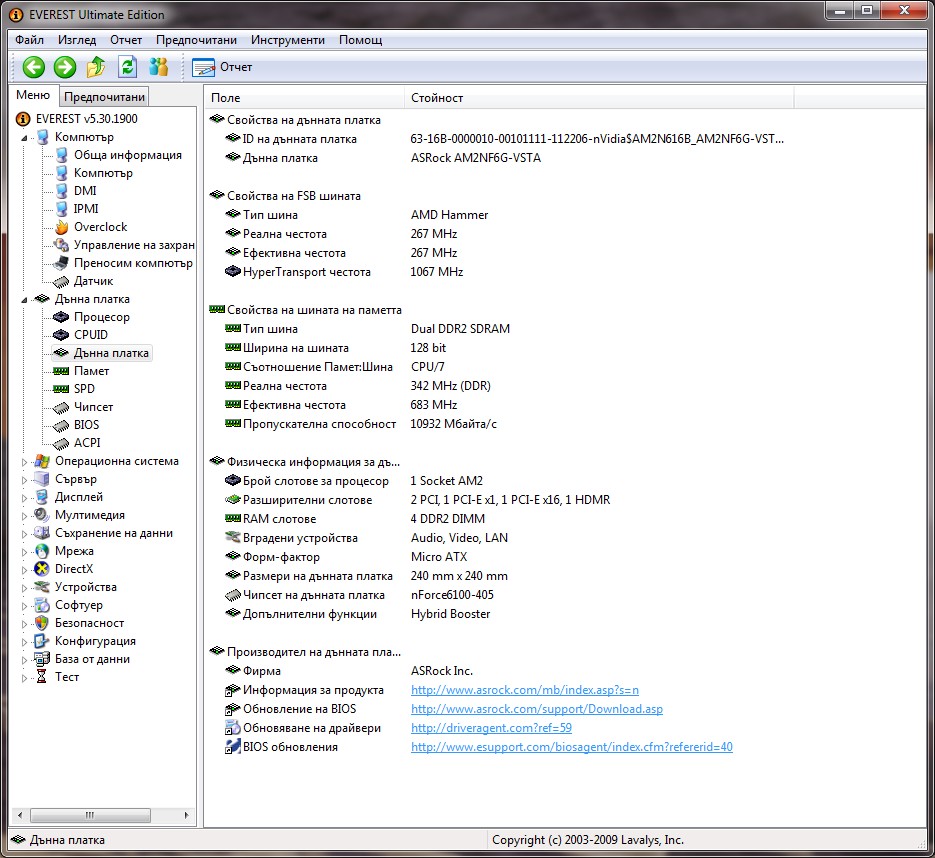Click the Мултимедия speaker icon
Image resolution: width=935 pixels, height=858 pixels.
click(42, 515)
